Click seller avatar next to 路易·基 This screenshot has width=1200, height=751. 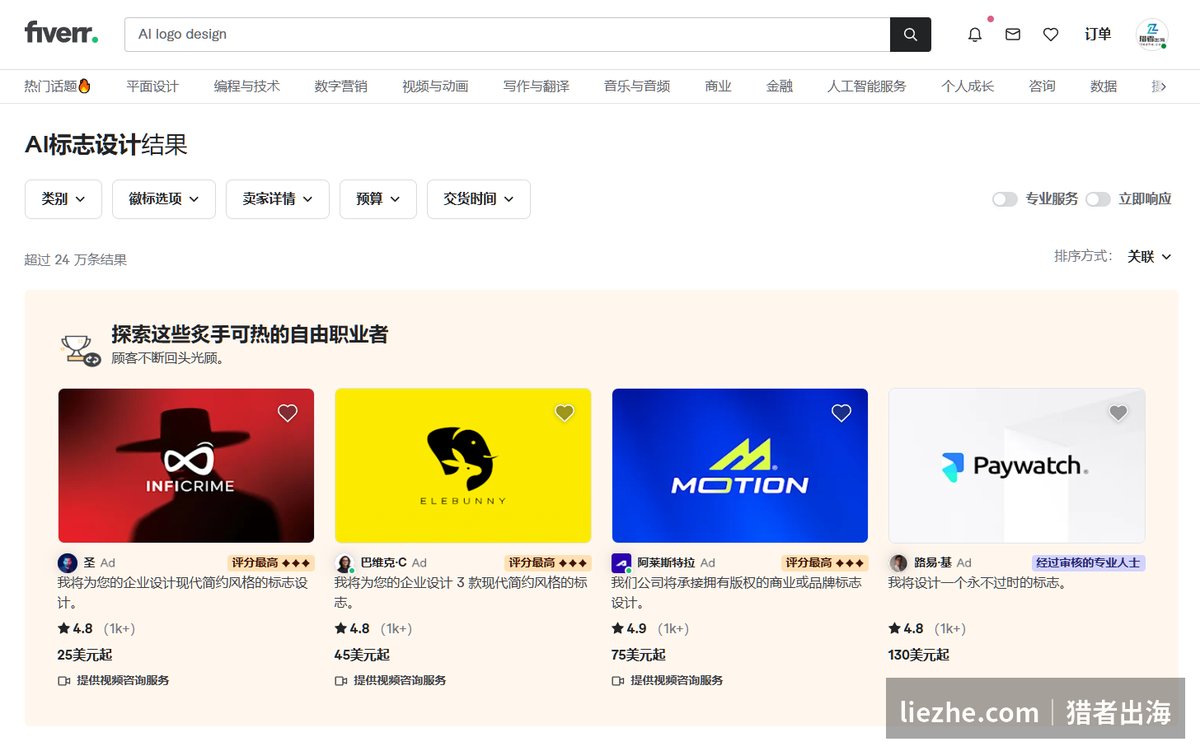898,563
